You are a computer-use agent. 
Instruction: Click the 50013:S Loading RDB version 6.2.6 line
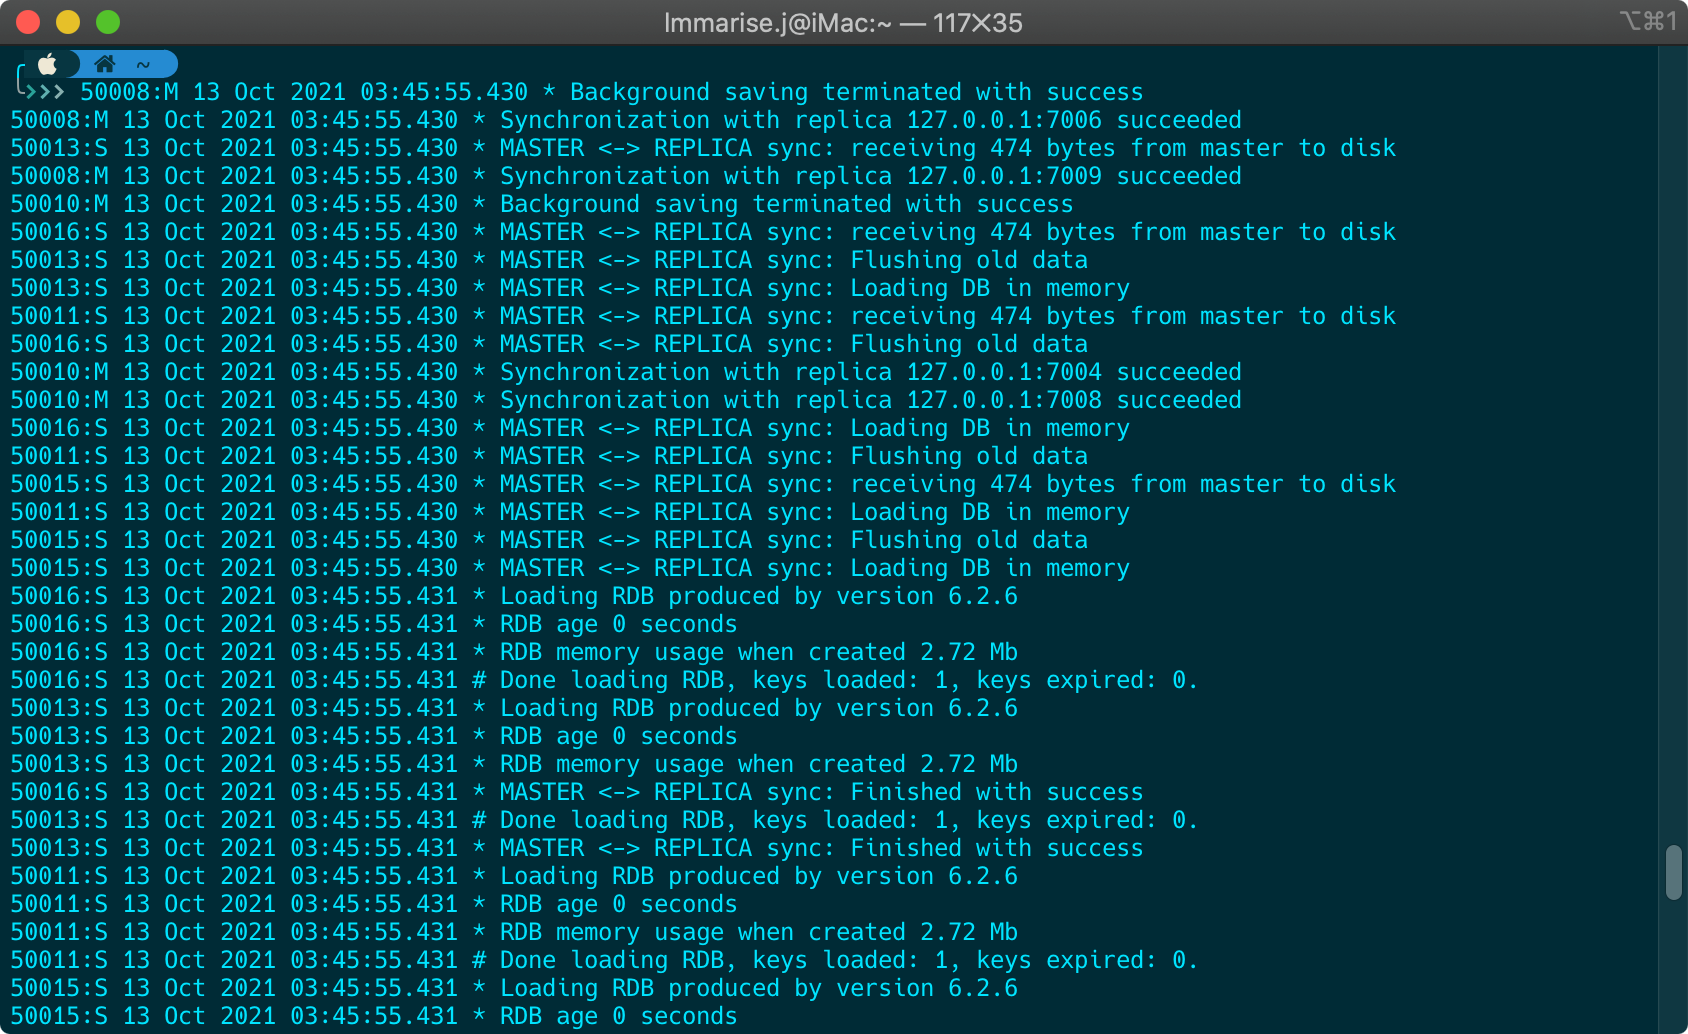pos(514,708)
